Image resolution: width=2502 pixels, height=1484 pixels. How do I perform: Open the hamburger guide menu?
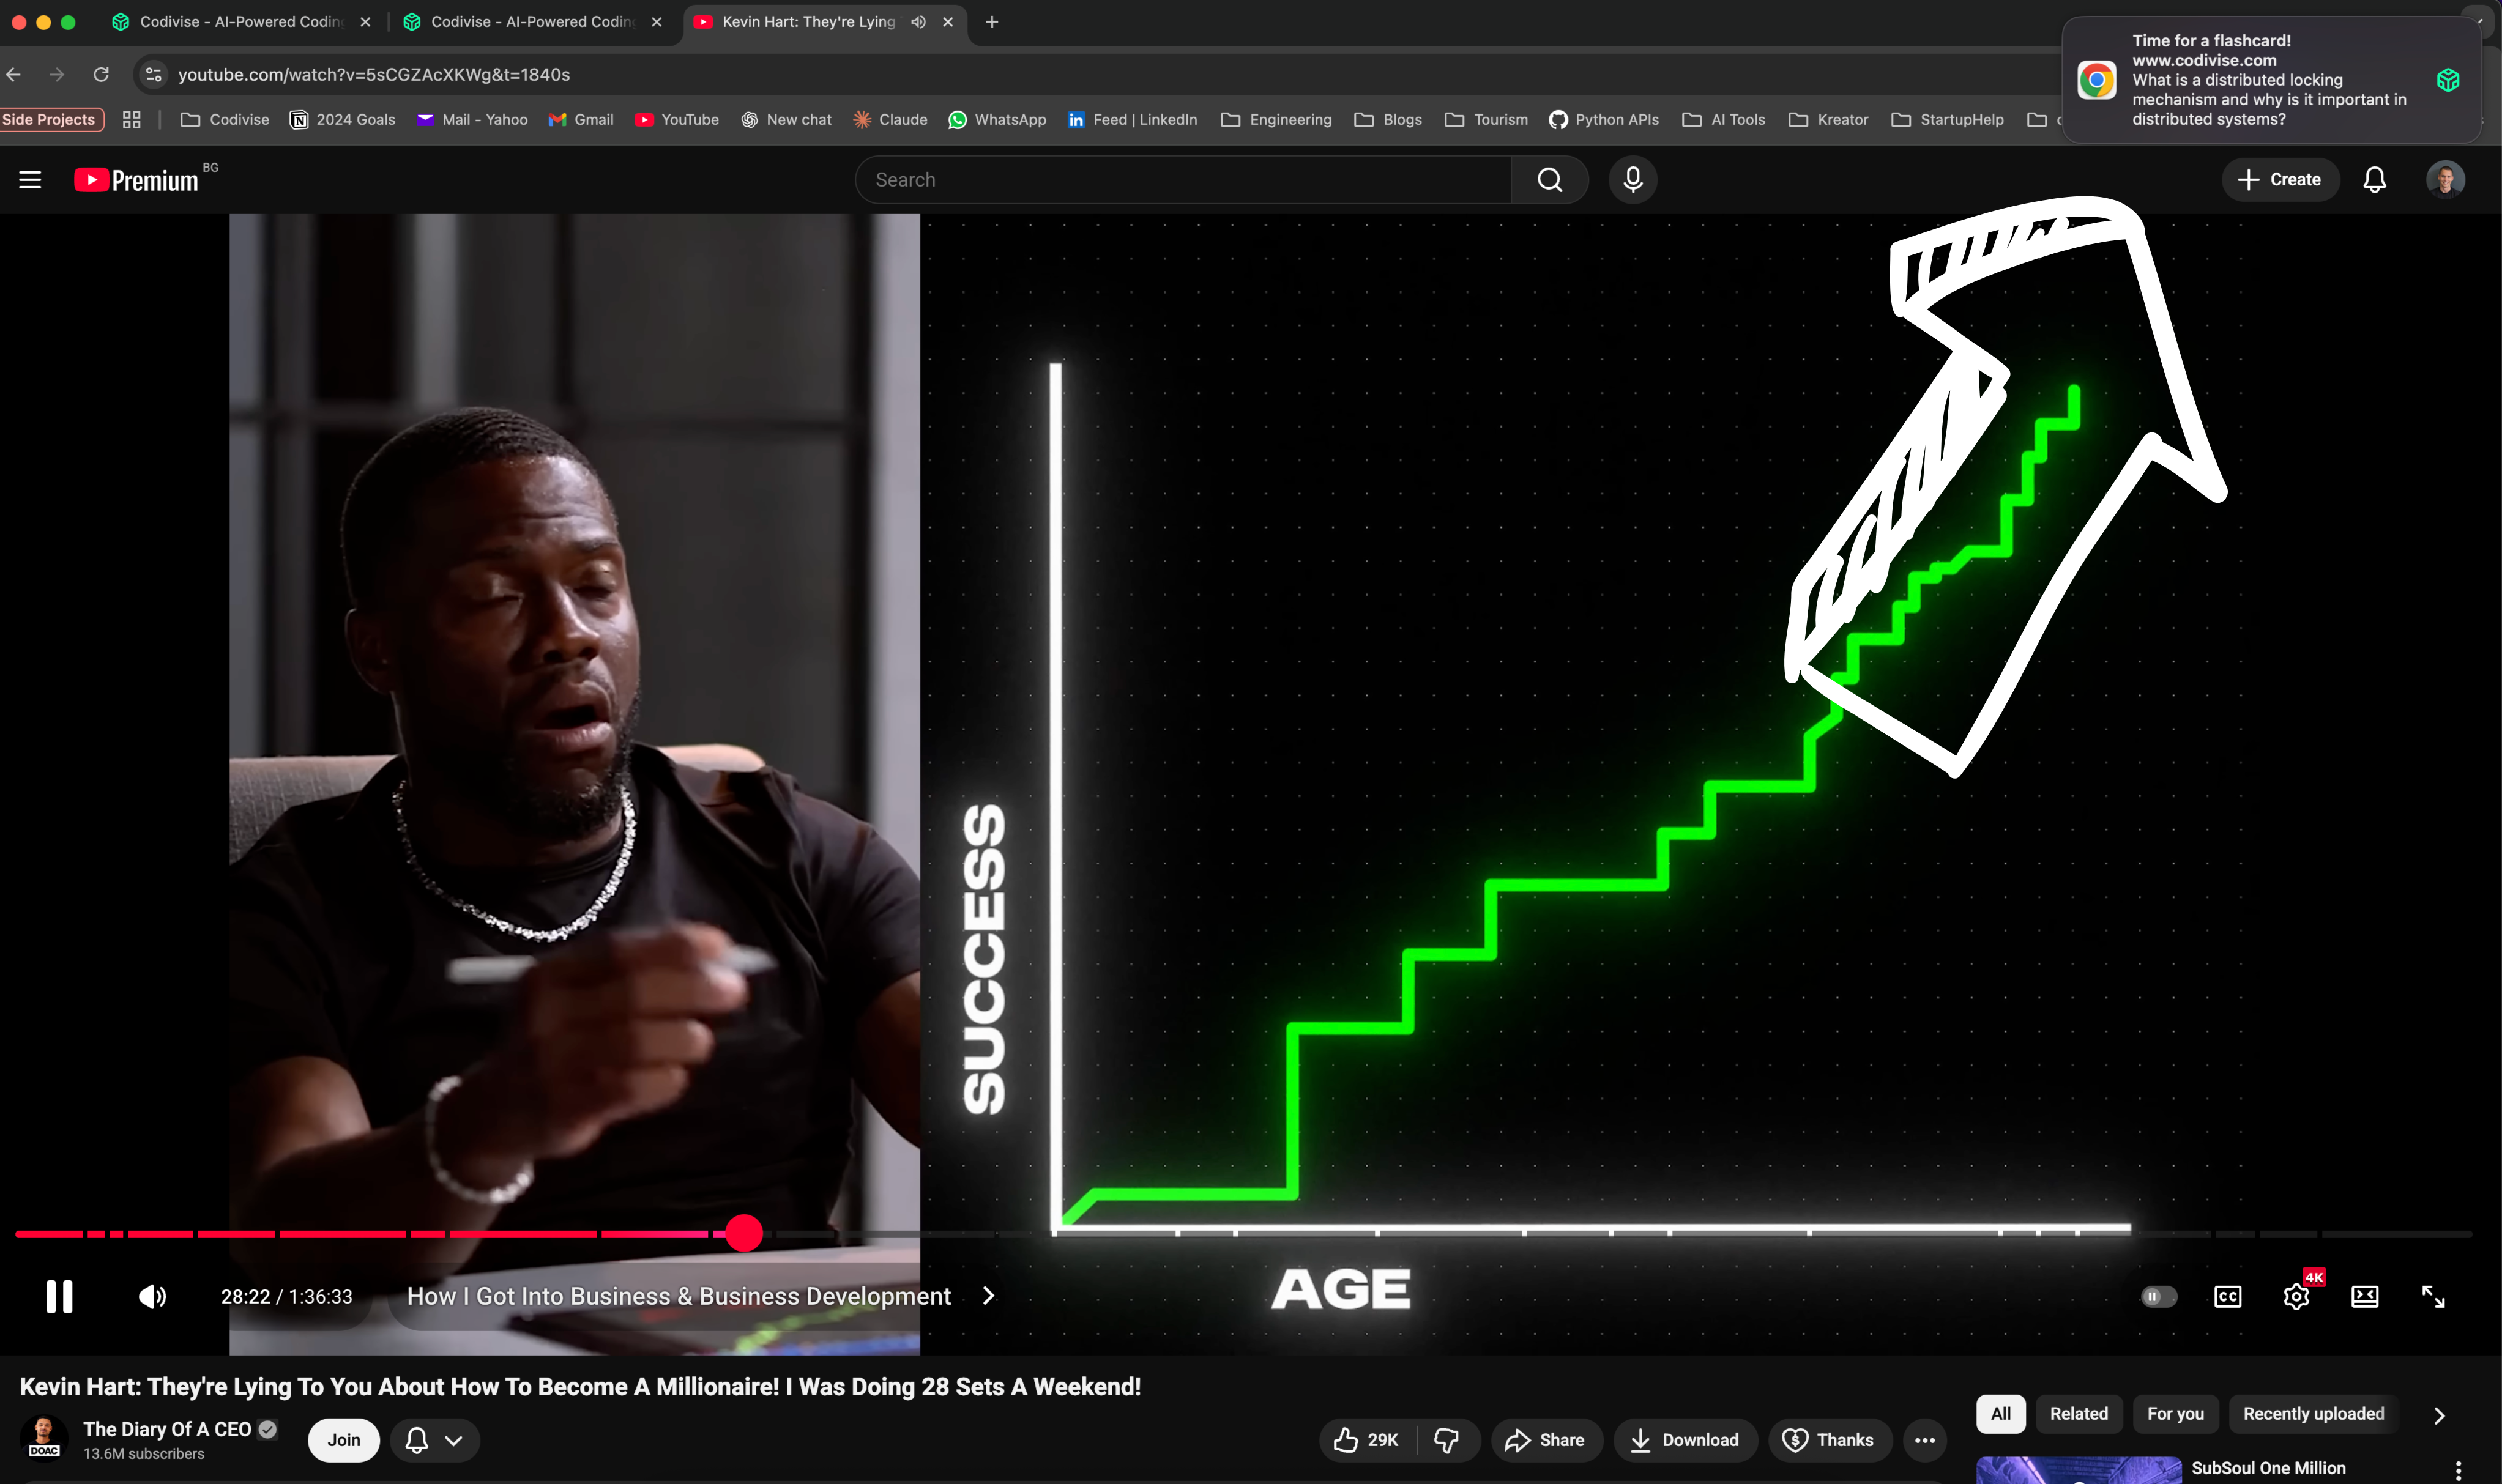pyautogui.click(x=30, y=180)
